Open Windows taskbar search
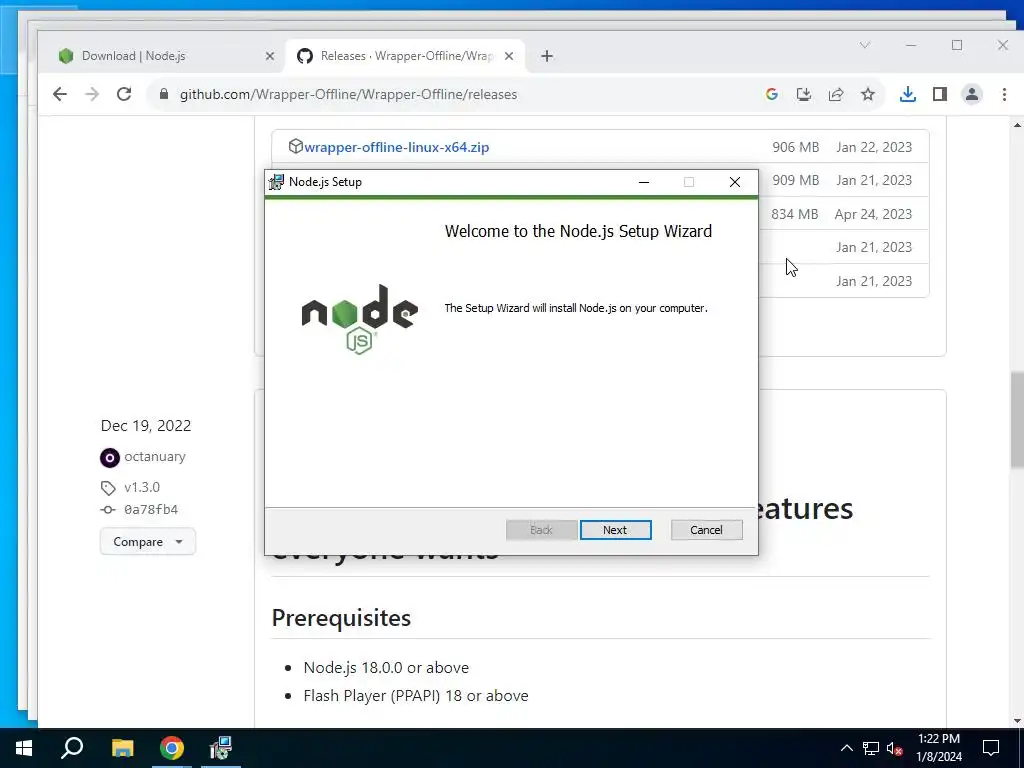Viewport: 1024px width, 768px height. tap(72, 748)
